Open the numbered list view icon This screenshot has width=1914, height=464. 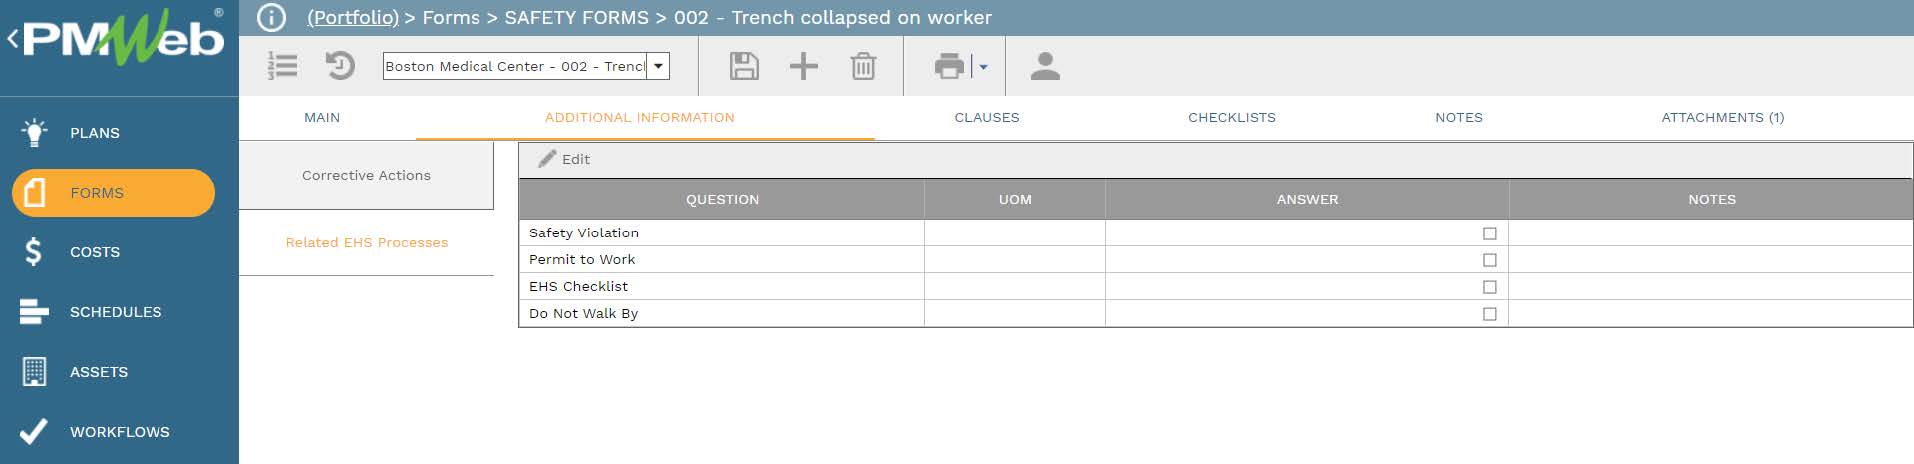(x=283, y=66)
